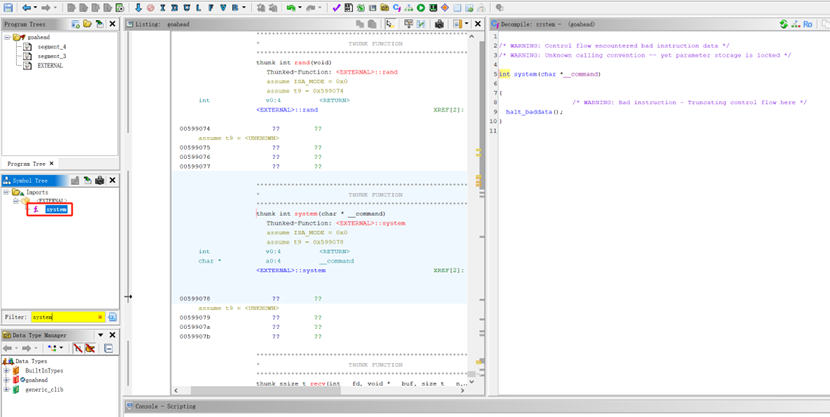Click the down arrow navigation icon

(138, 8)
